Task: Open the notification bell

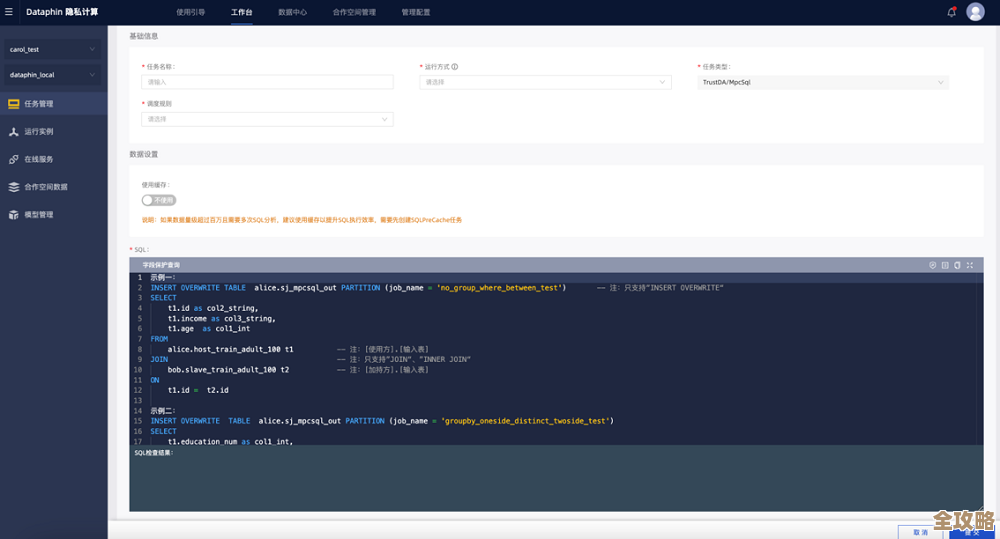Action: 951,12
